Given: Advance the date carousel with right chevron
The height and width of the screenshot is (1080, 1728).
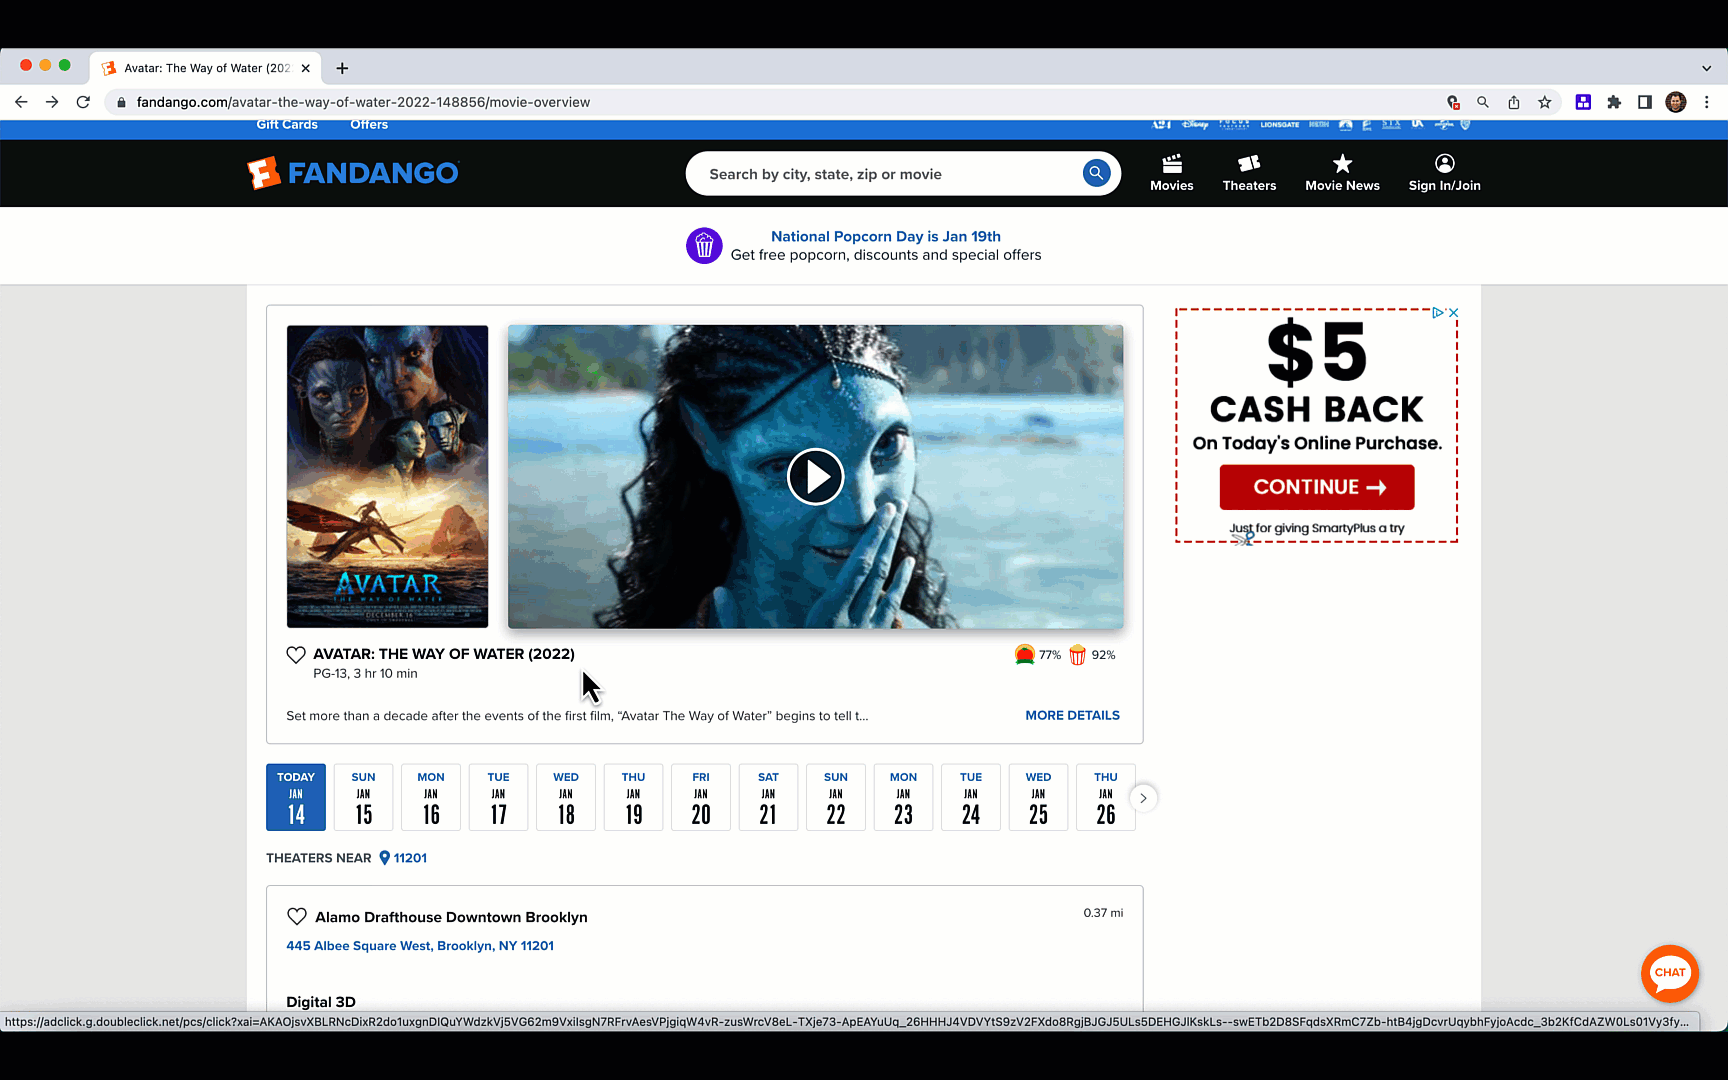Looking at the screenshot, I should click(x=1143, y=798).
